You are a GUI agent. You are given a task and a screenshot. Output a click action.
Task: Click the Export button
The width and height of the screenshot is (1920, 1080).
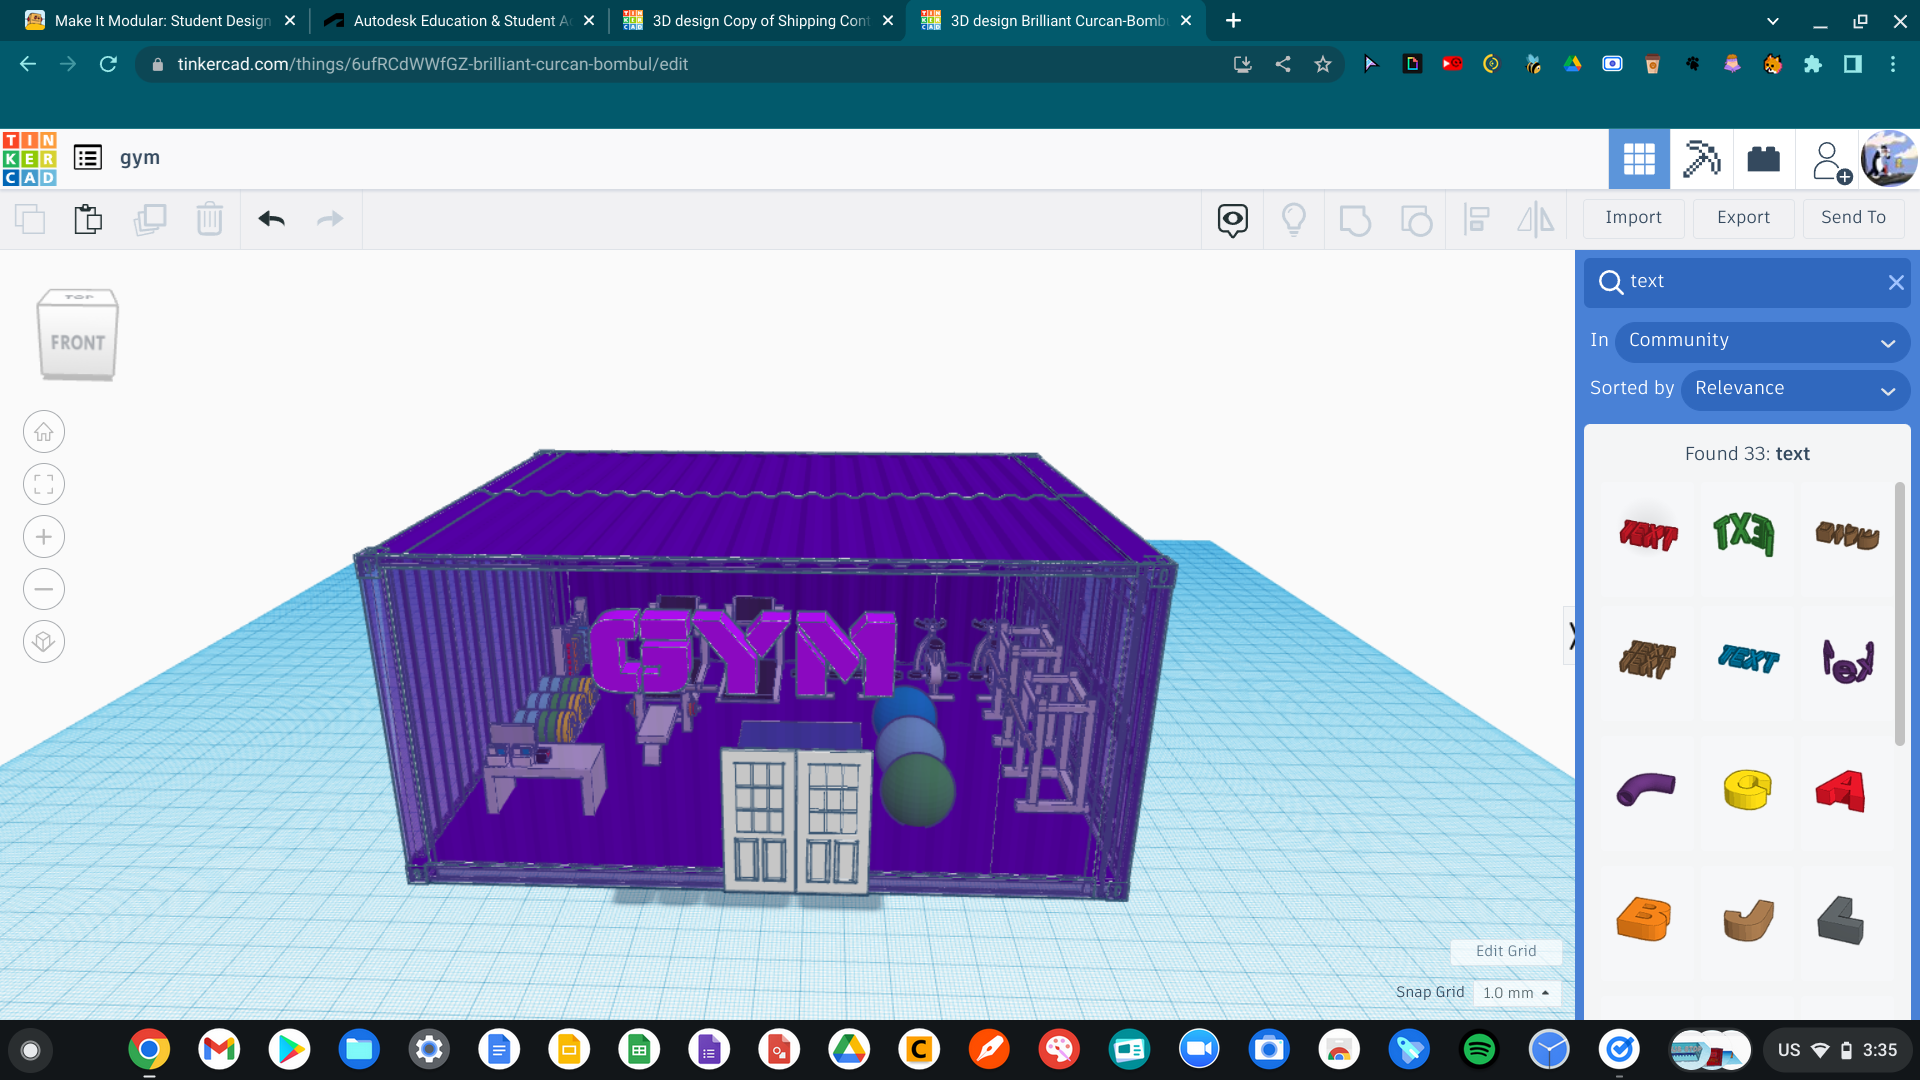(1741, 218)
